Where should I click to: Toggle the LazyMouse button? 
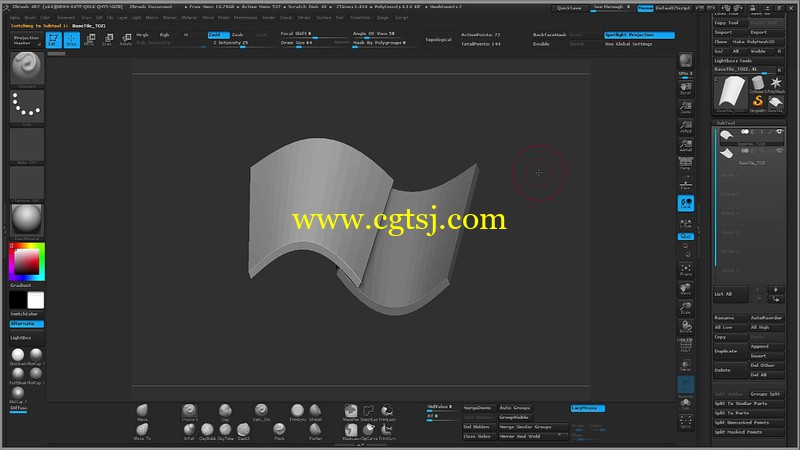coord(588,408)
